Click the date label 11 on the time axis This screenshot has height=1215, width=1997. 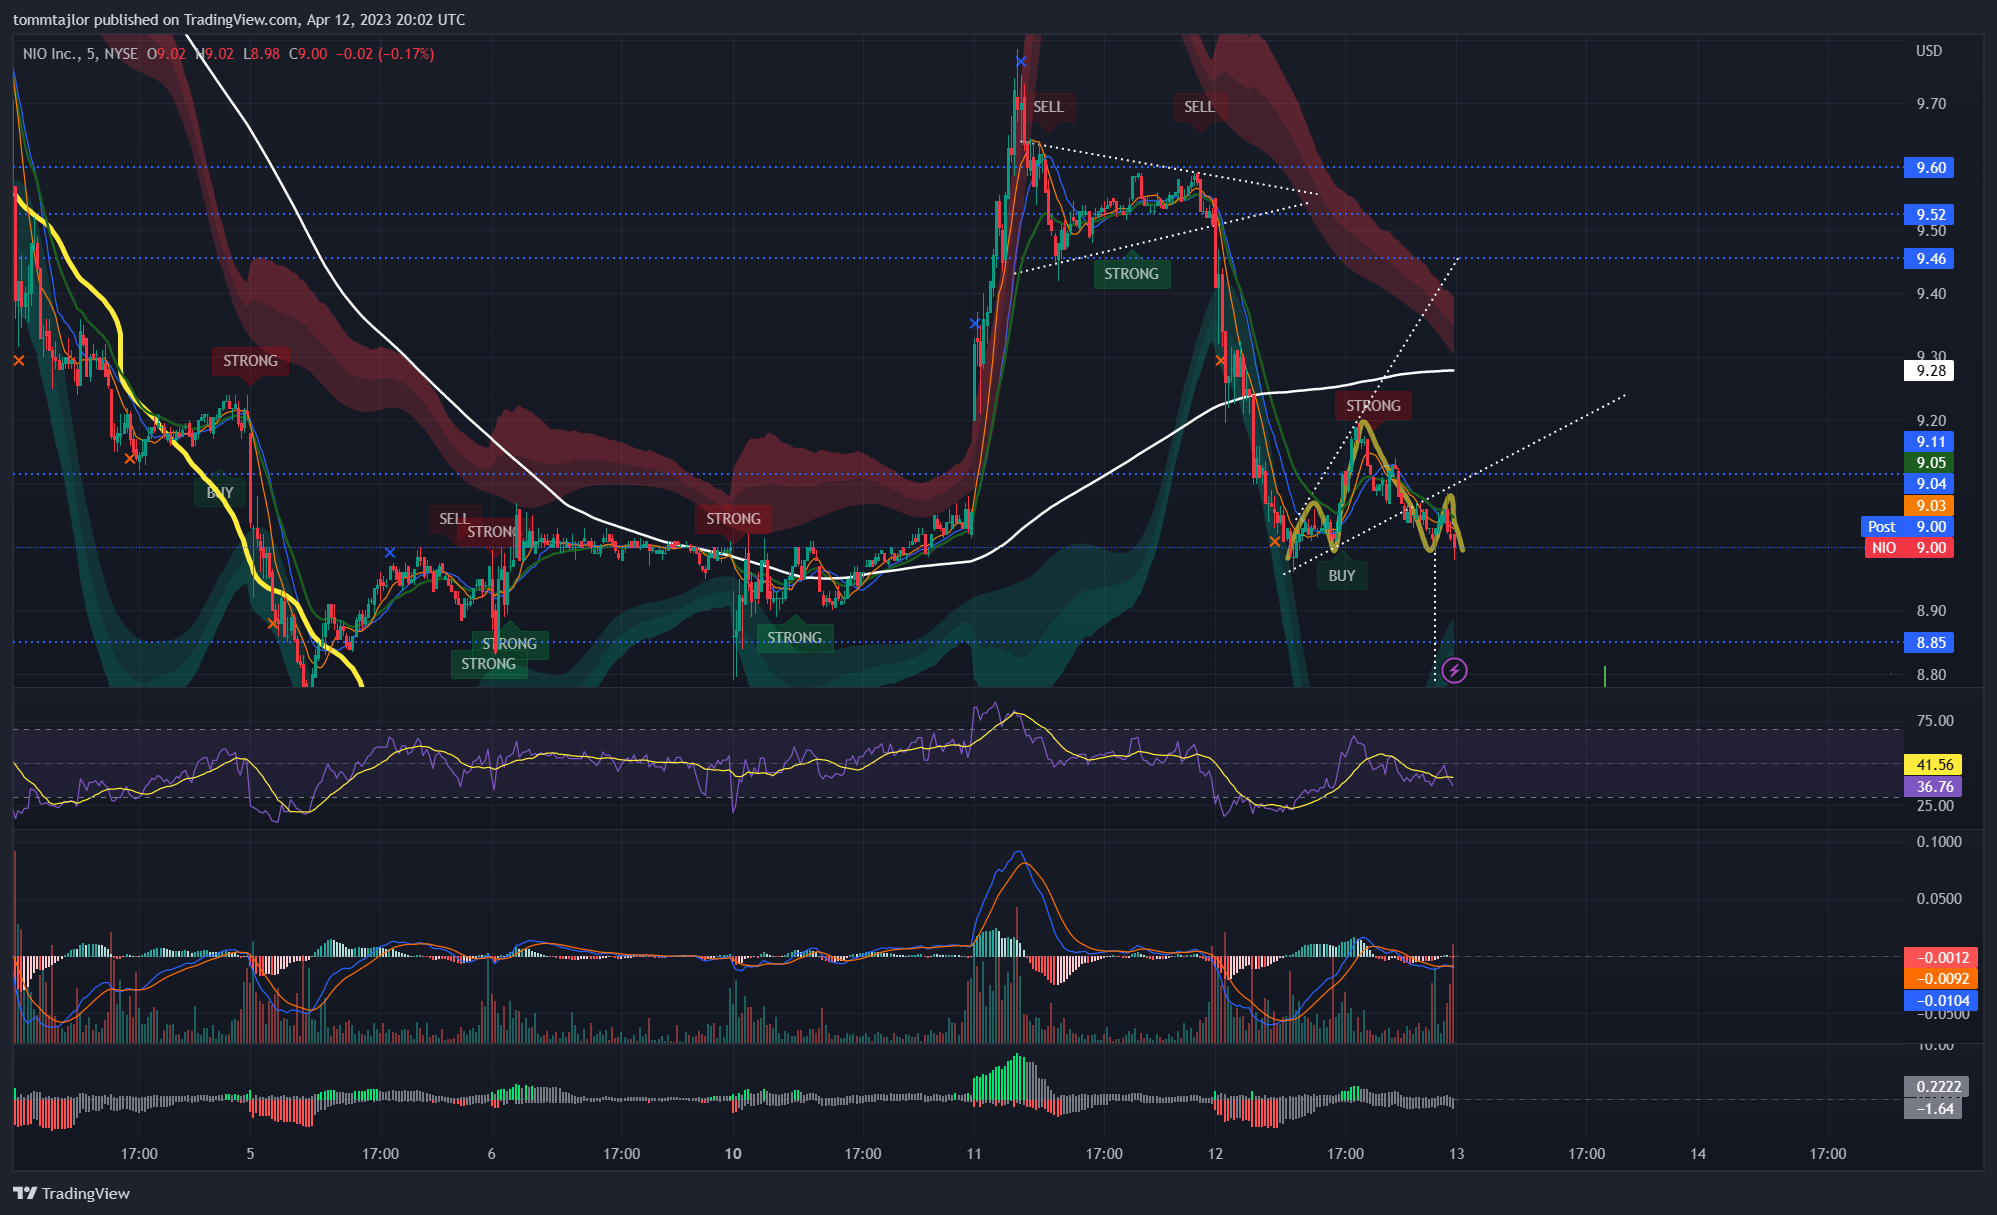(974, 1153)
